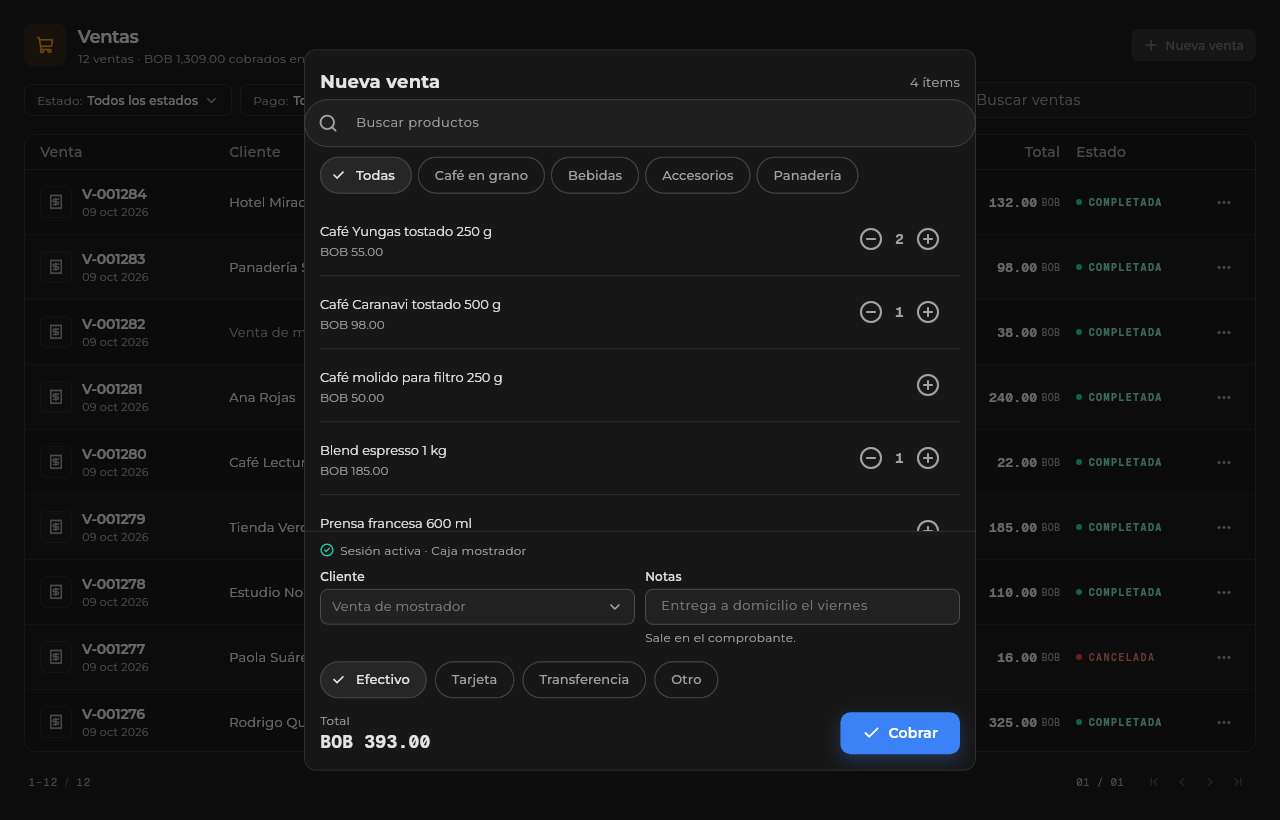This screenshot has height=820, width=1280.
Task: Click receipt icon of sale V-001280
Action: (x=56, y=462)
